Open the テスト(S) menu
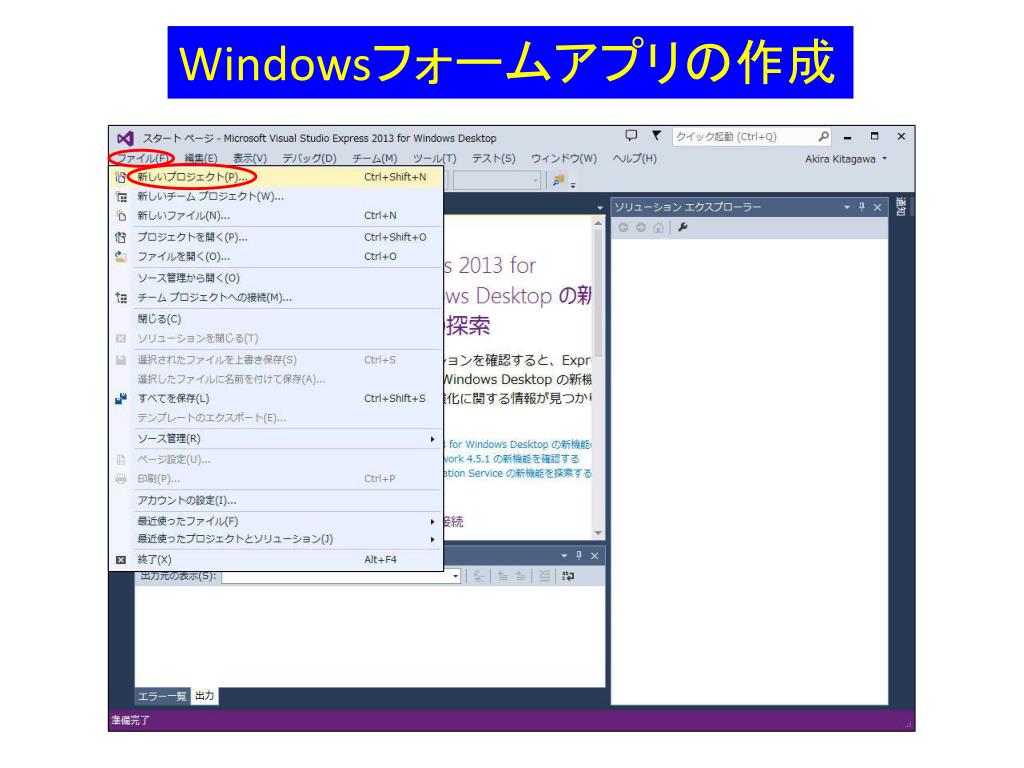This screenshot has height=768, width=1024. click(493, 158)
